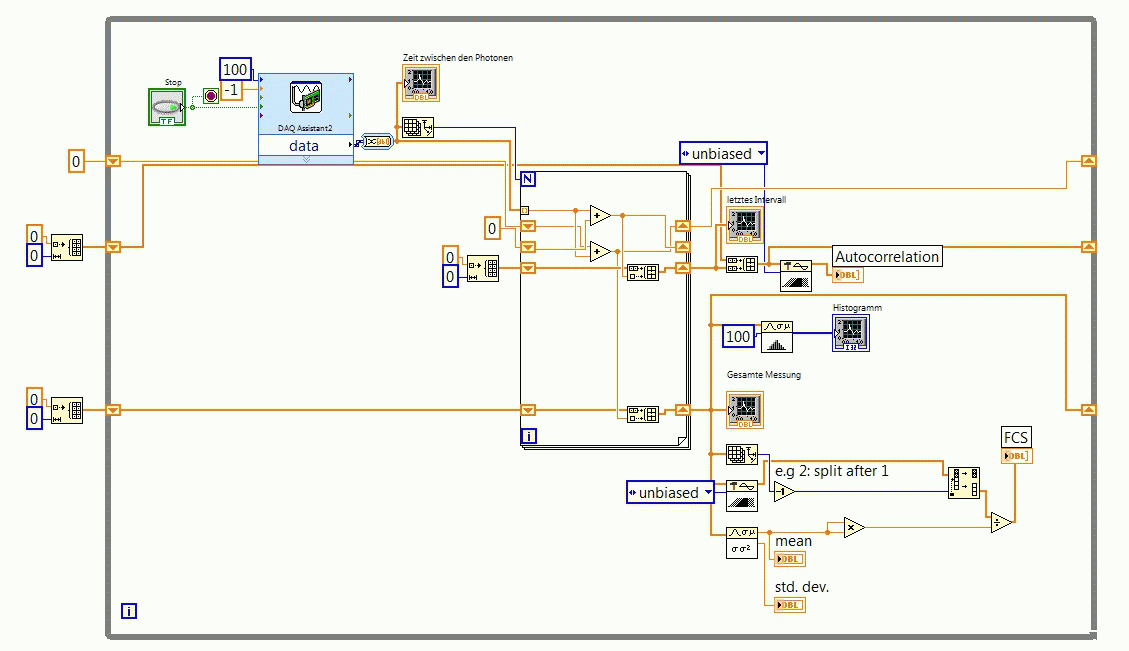Select the Zeit zwischen den Photonen graph terminal

coord(421,84)
